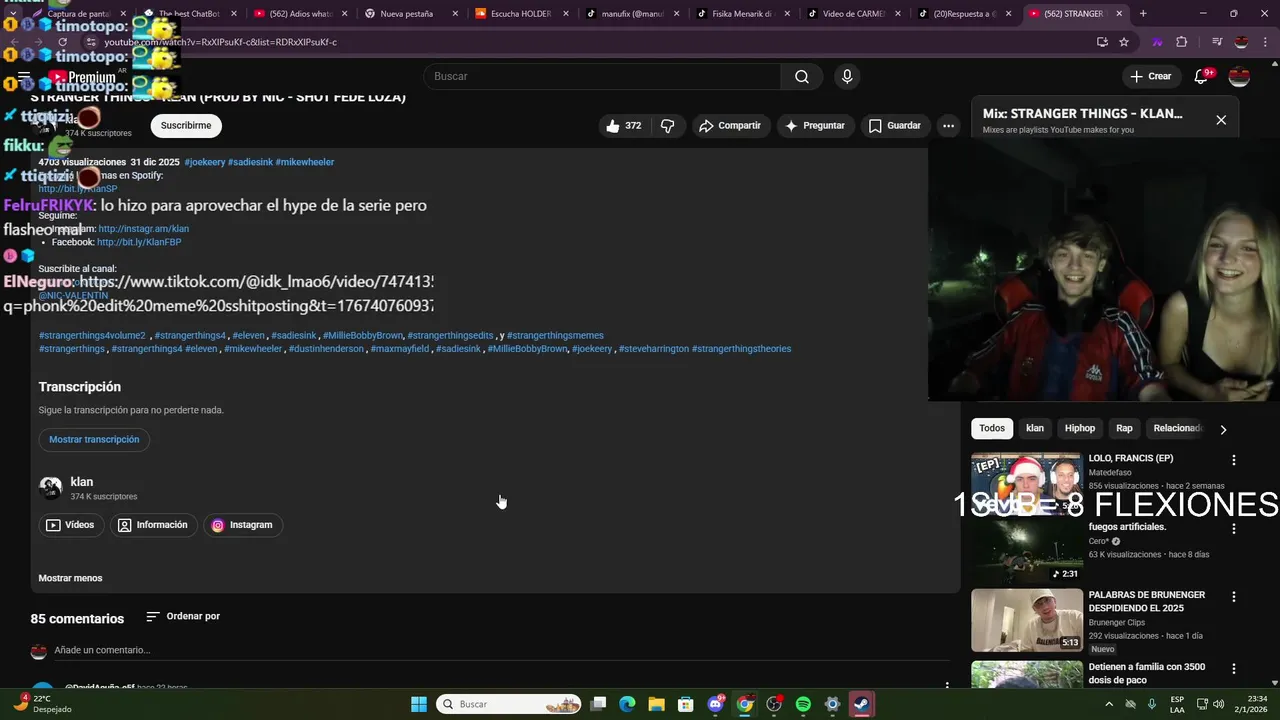Image resolution: width=1280 pixels, height=720 pixels.
Task: Open the klan channel name link
Action: 81,482
